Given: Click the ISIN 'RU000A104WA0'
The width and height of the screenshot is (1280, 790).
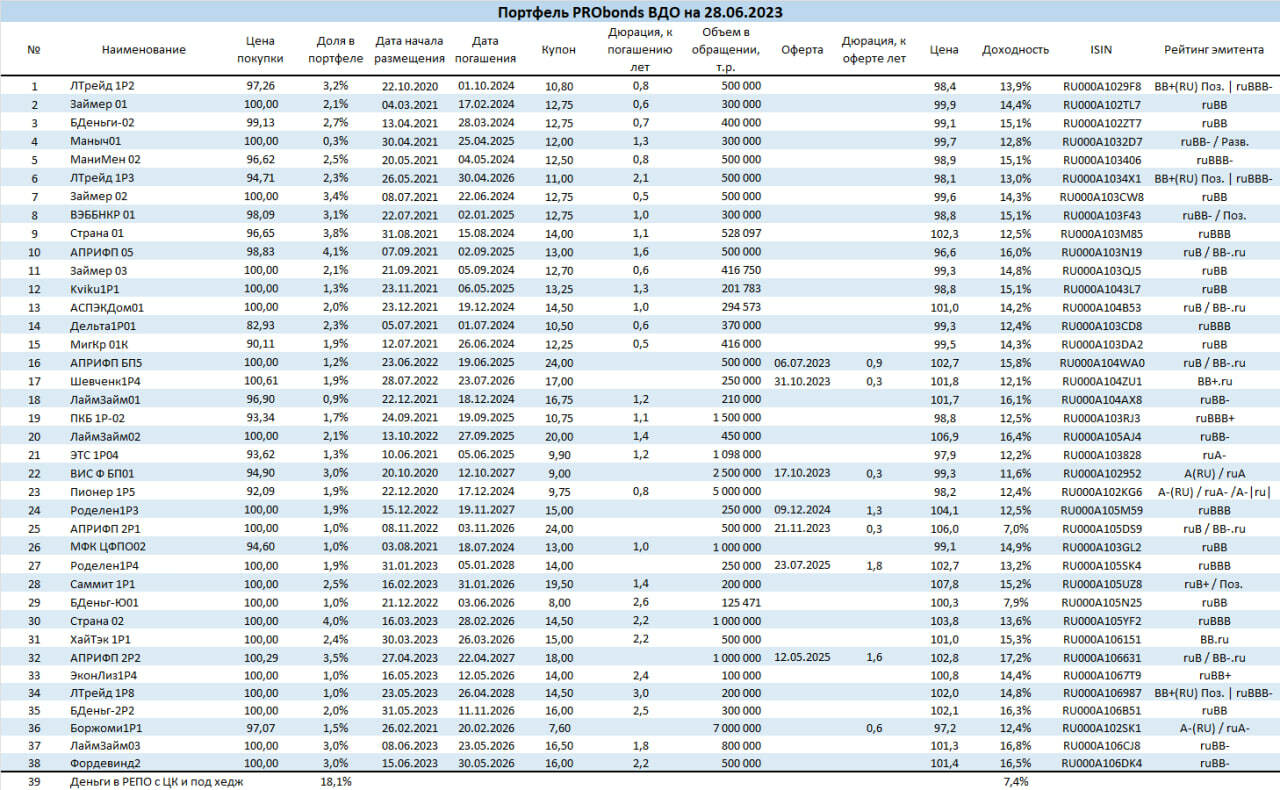Looking at the screenshot, I should 1101,362.
